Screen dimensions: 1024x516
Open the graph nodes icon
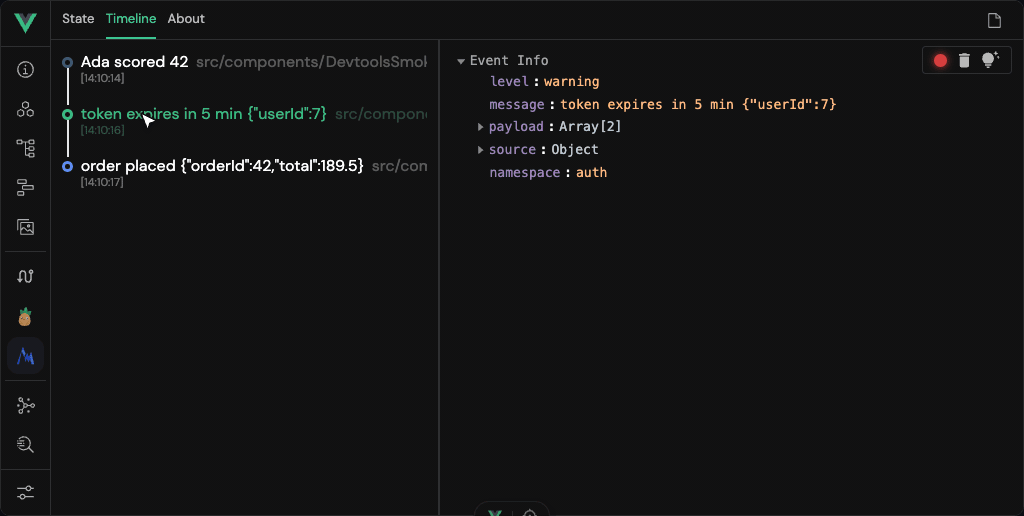pos(25,406)
